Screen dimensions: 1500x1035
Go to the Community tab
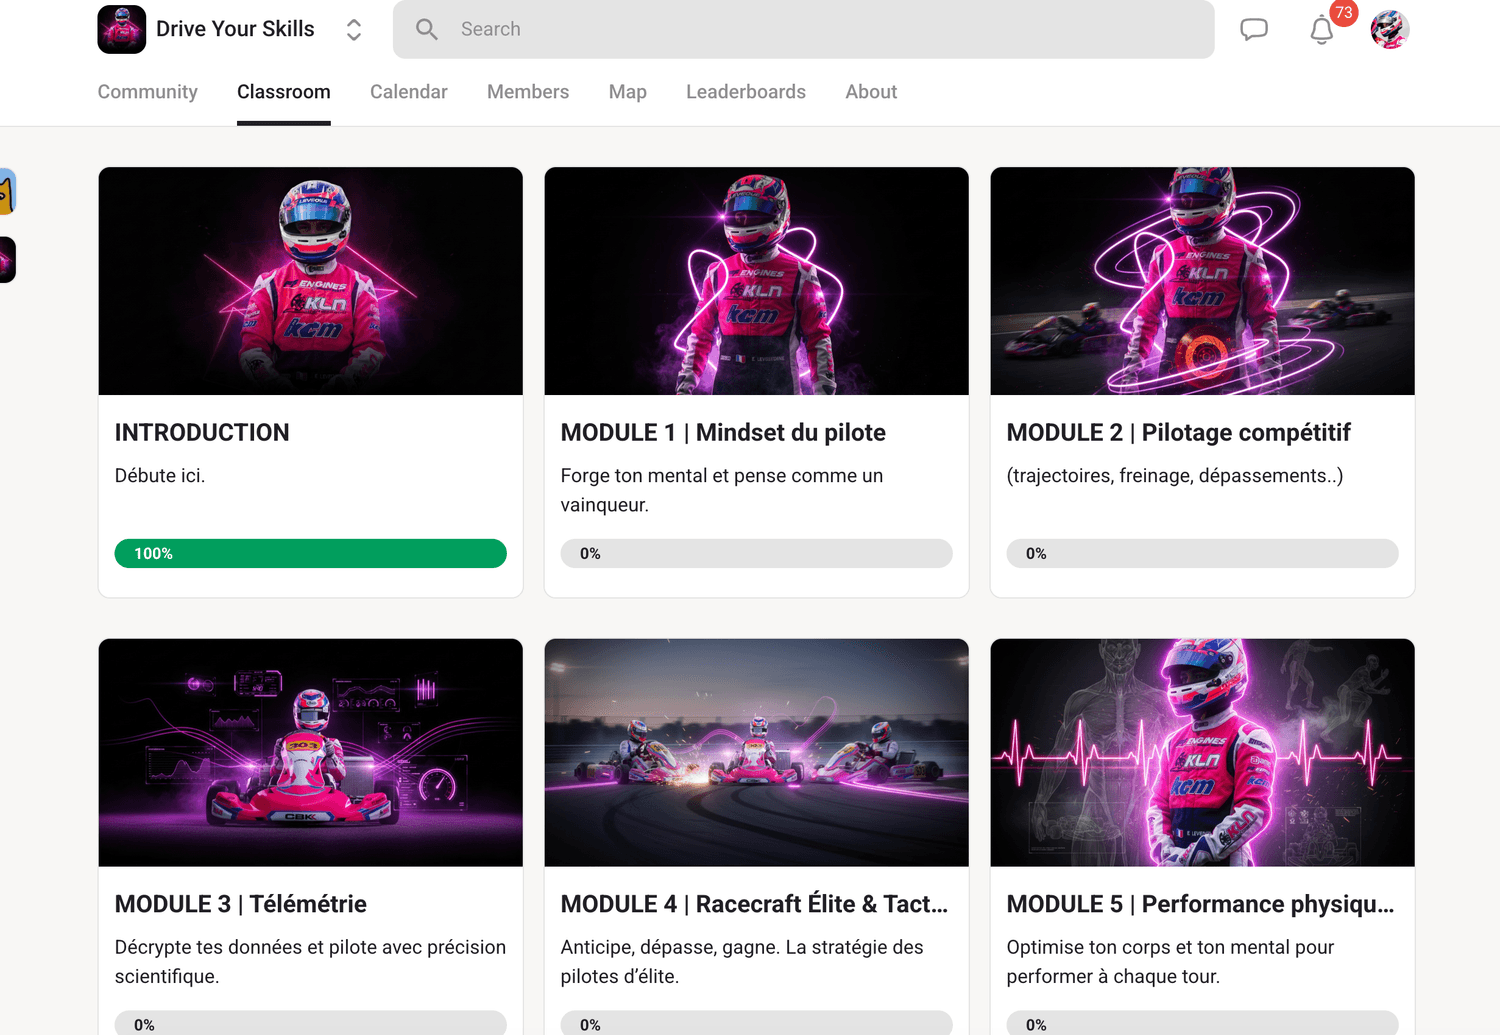click(x=148, y=92)
